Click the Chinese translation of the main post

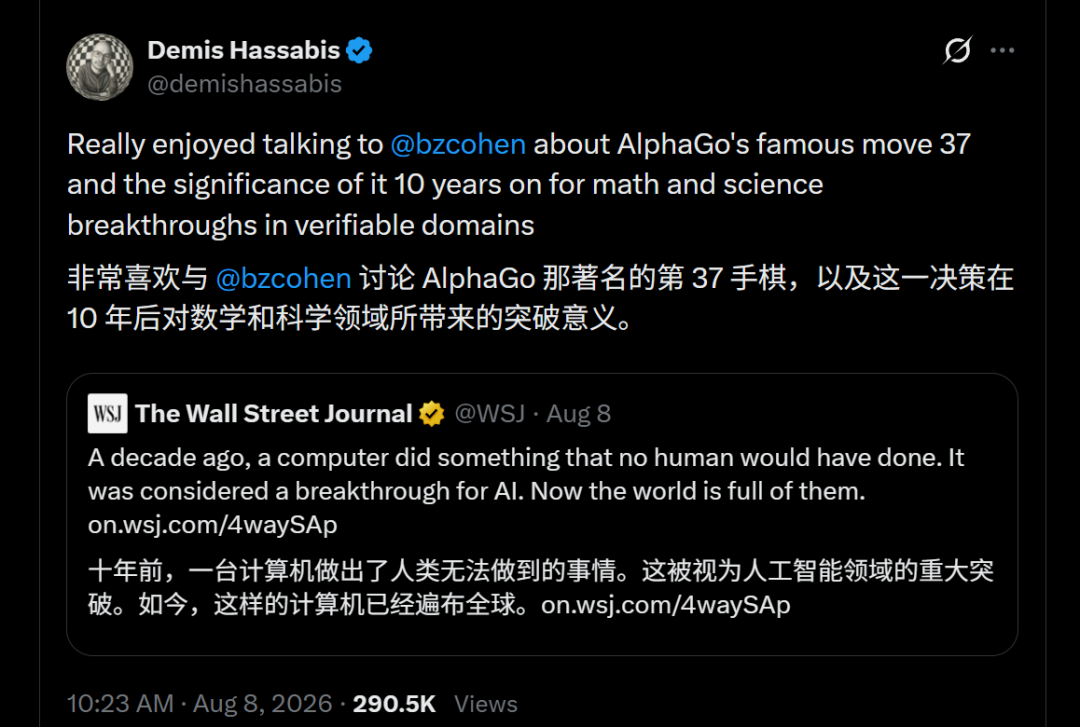[x=541, y=298]
